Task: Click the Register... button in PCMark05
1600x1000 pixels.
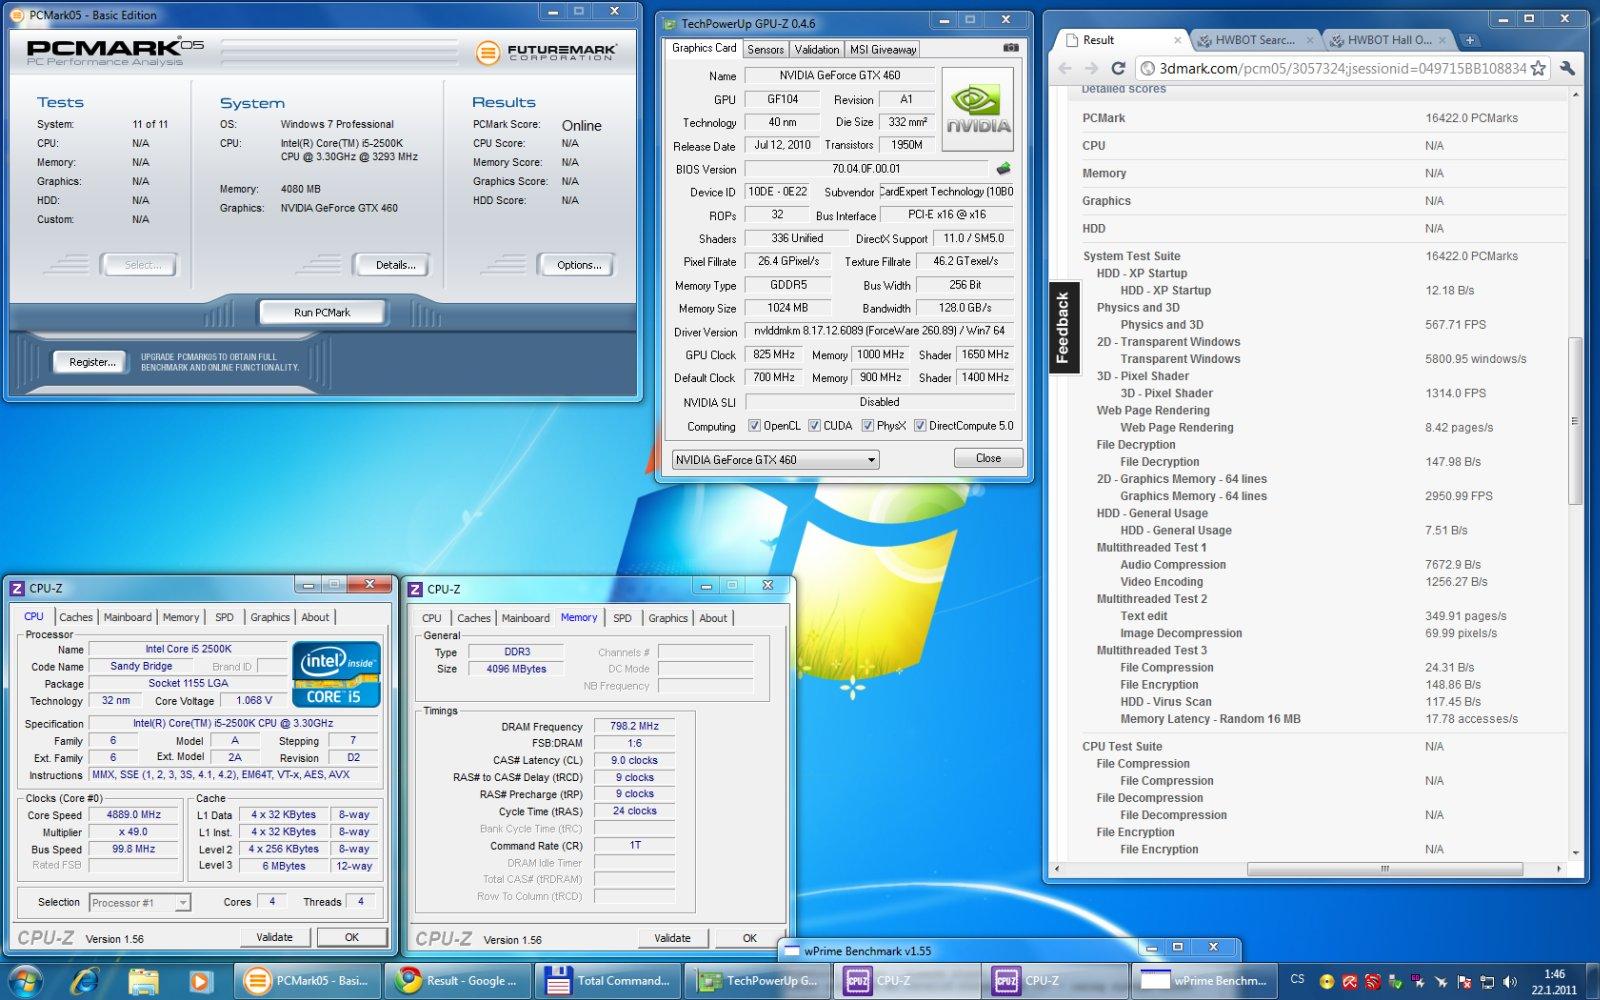Action: 92,362
